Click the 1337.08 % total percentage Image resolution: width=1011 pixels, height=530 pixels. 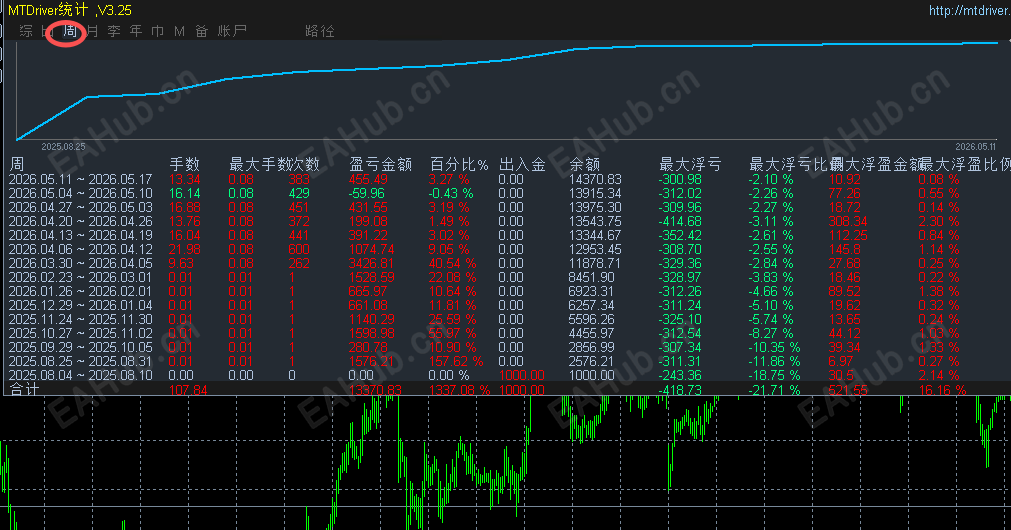pos(460,389)
